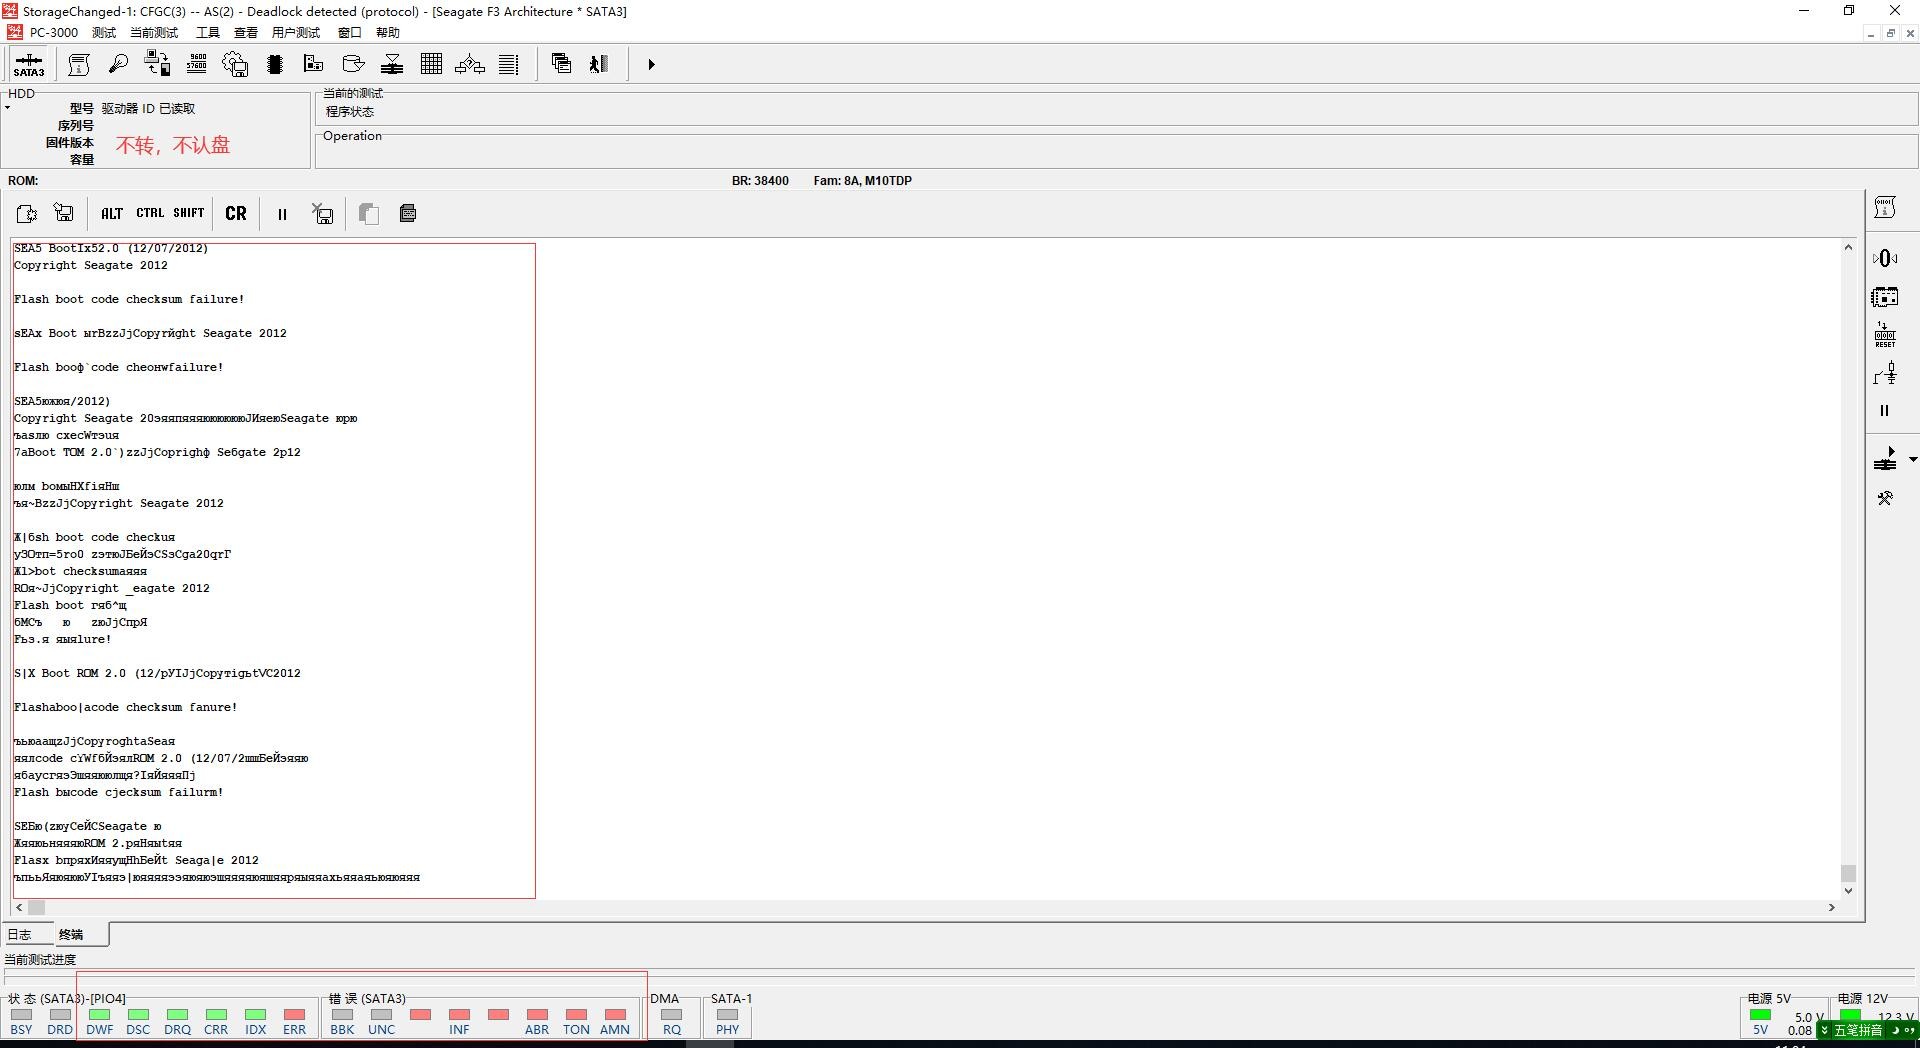Open the PCB board icon in sidebar

pyautogui.click(x=1885, y=297)
